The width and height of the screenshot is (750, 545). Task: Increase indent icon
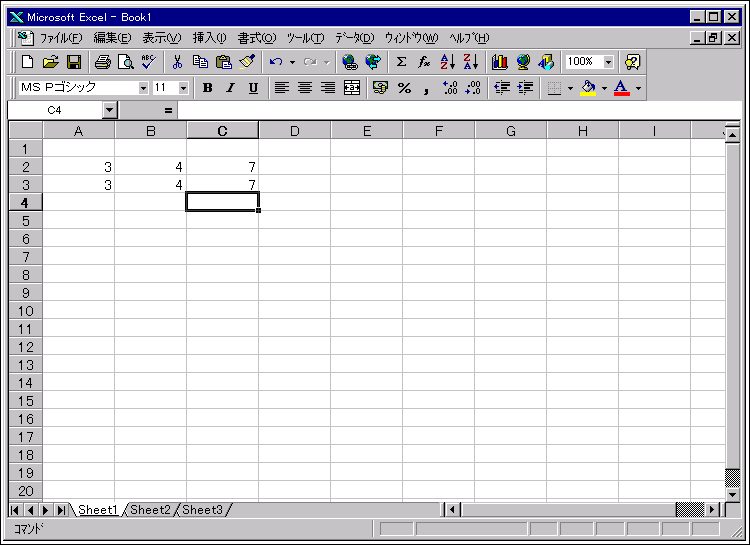525,88
